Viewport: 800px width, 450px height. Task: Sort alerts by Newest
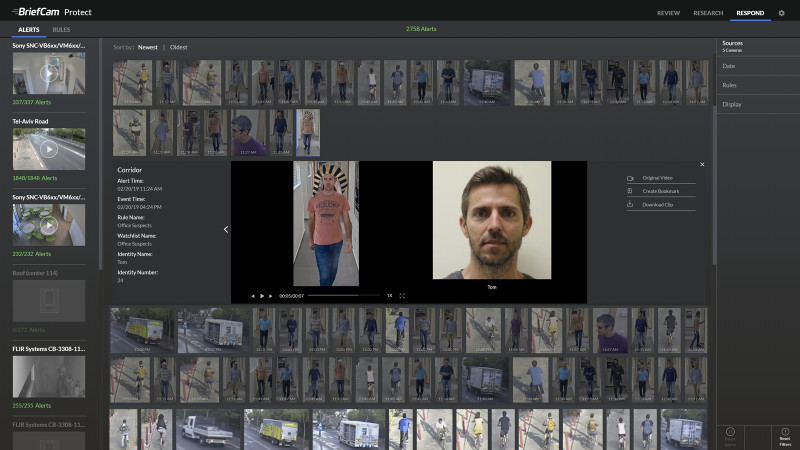pos(148,47)
